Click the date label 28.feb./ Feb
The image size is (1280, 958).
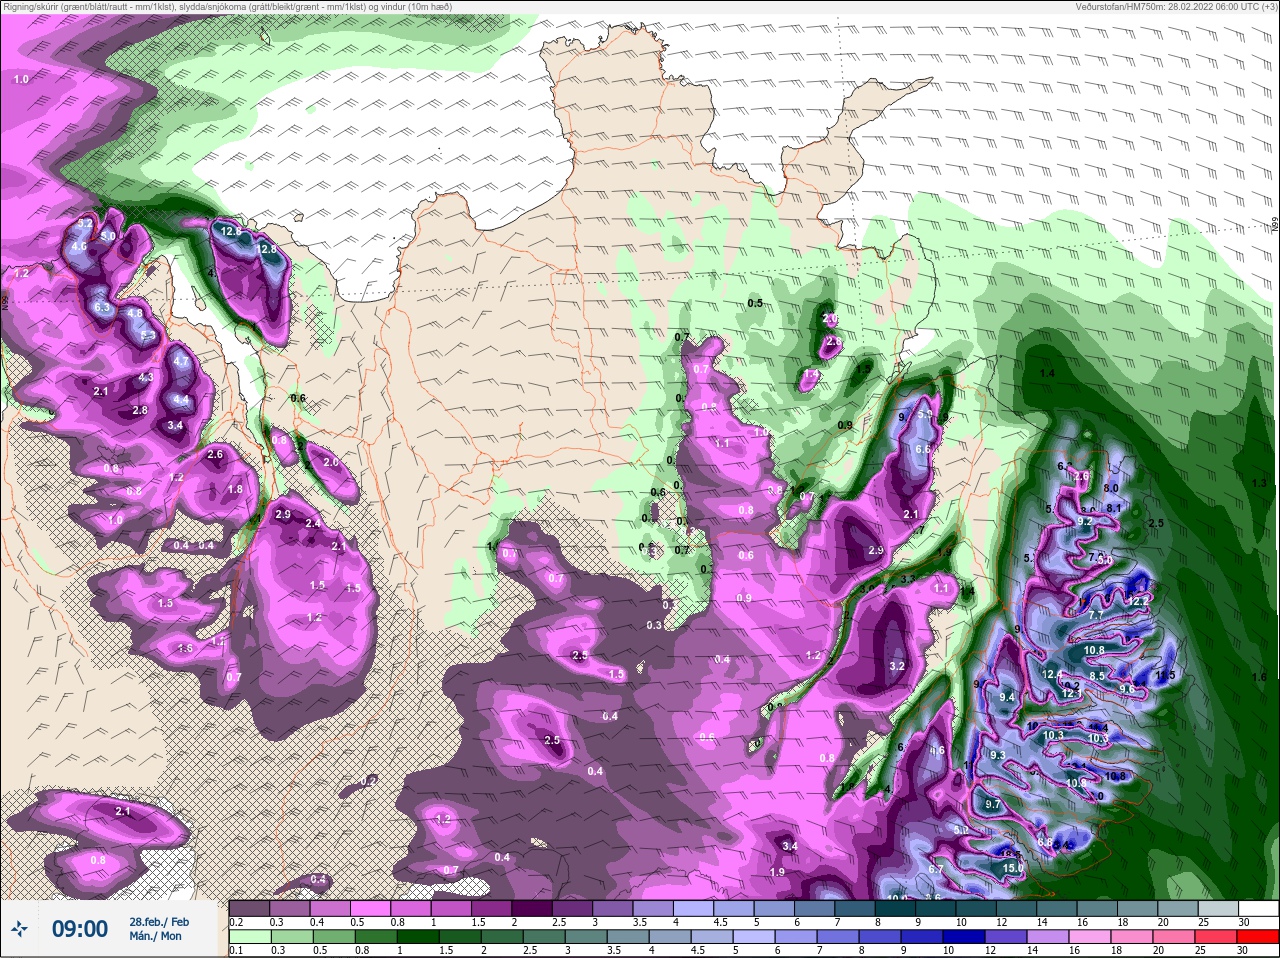(159, 921)
